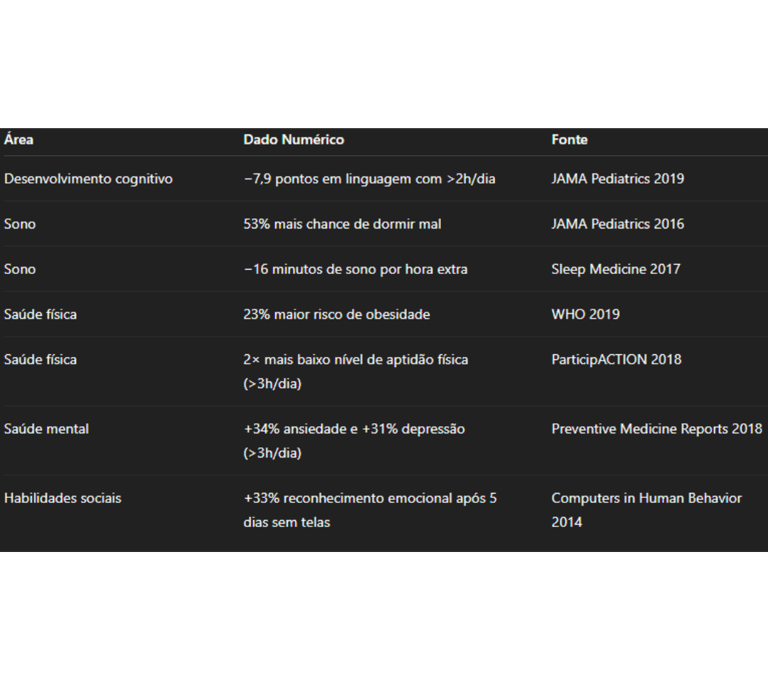Select the Área column header
768x700 pixels.
19,140
